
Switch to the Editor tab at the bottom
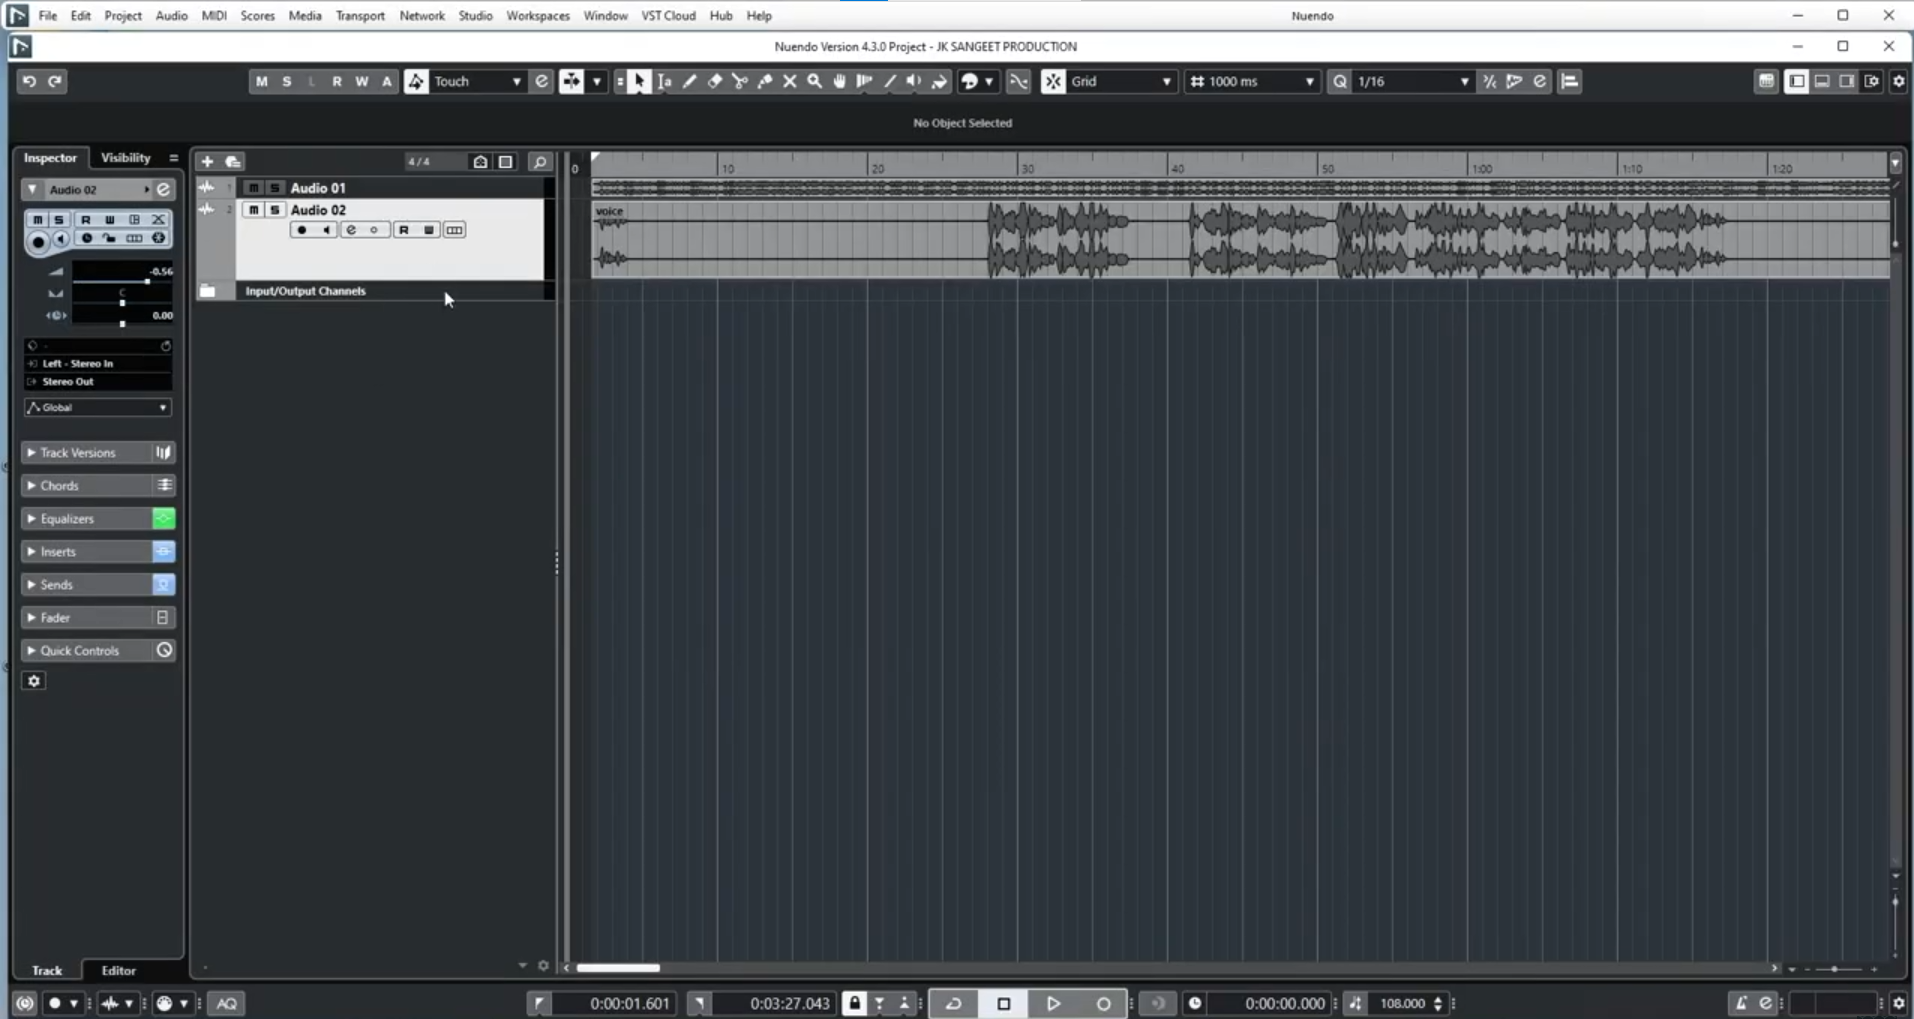pos(118,971)
